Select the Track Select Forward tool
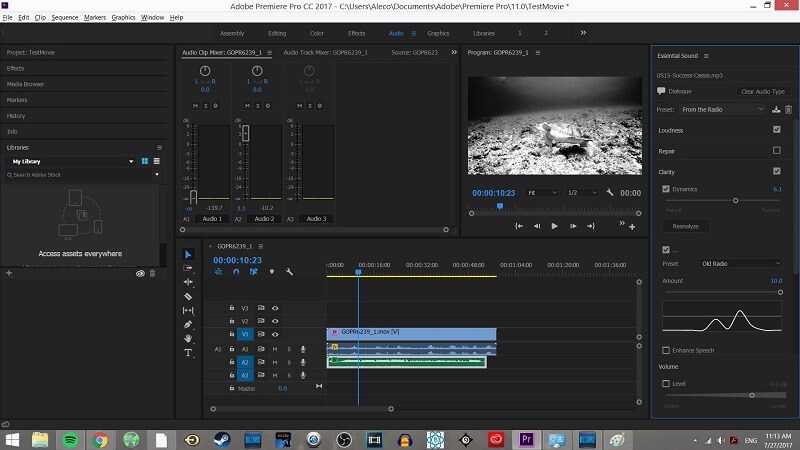Screen dimensions: 800x450 [188, 268]
